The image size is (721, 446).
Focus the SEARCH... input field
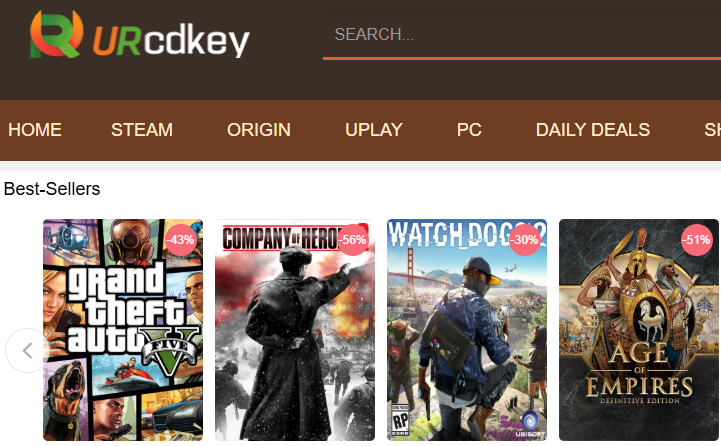(522, 34)
